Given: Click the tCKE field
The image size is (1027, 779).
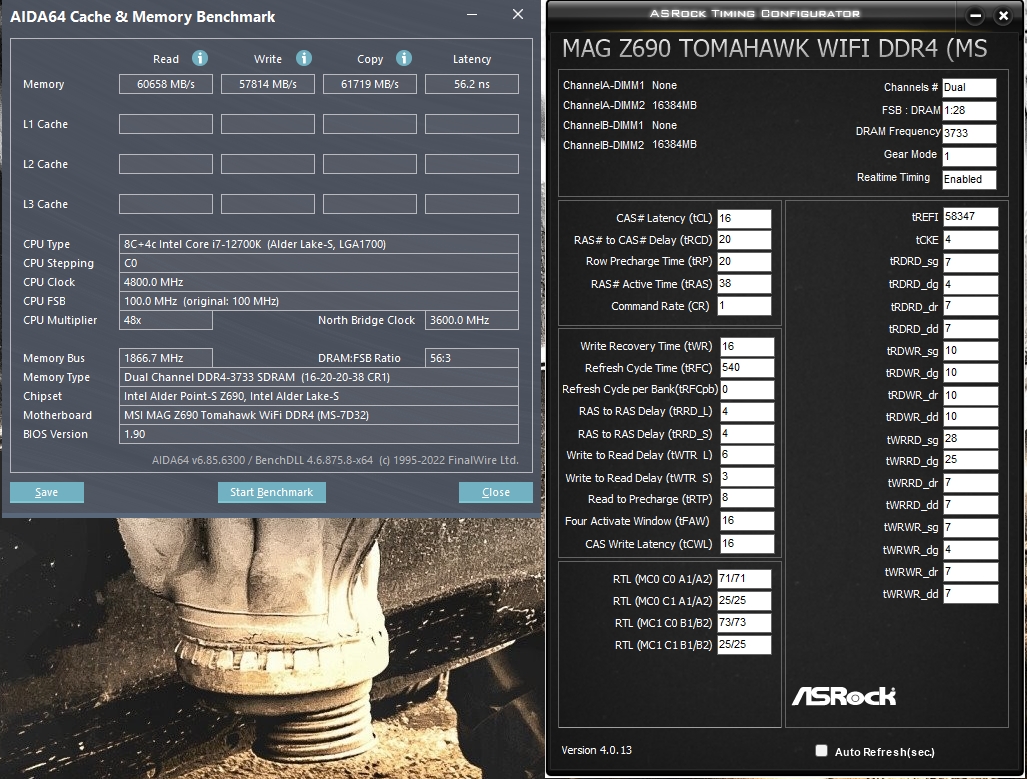Looking at the screenshot, I should click(971, 240).
